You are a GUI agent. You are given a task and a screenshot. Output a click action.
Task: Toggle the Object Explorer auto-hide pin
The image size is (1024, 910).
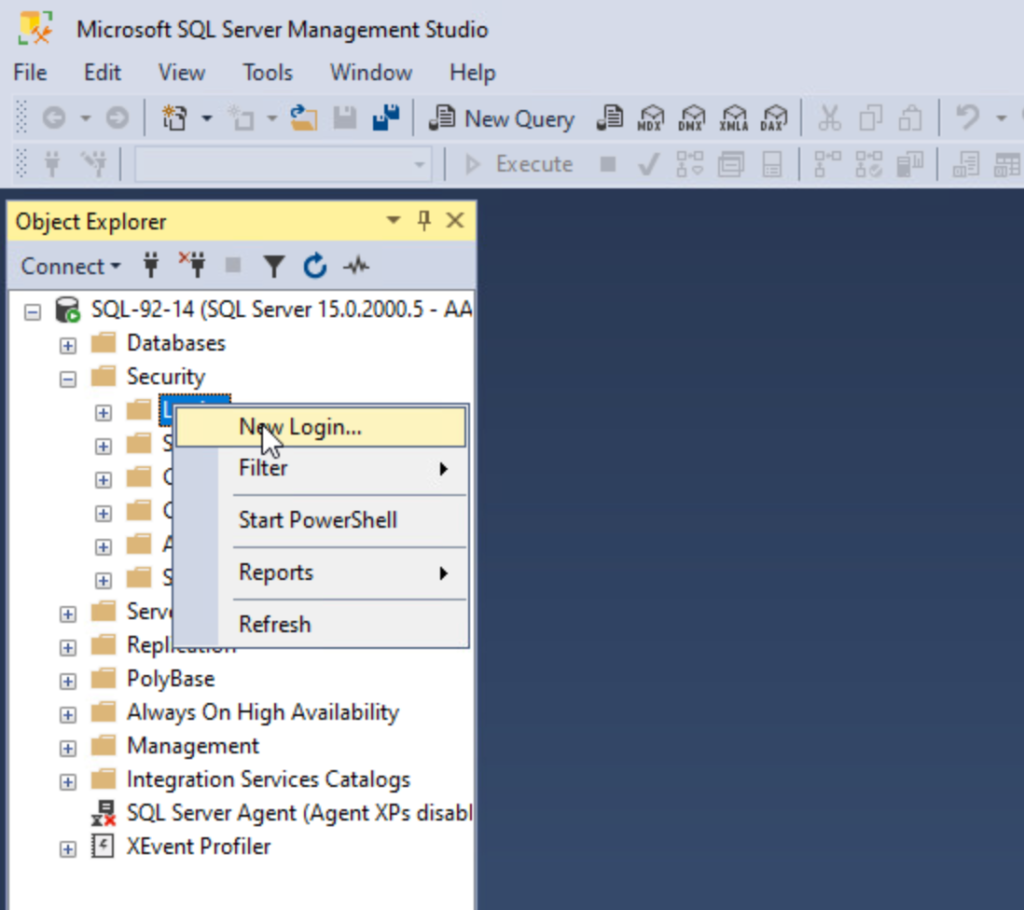click(x=424, y=221)
